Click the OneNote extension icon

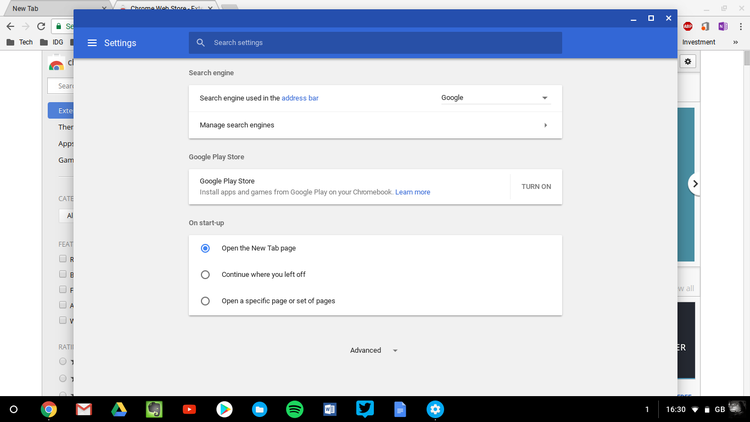pos(723,26)
